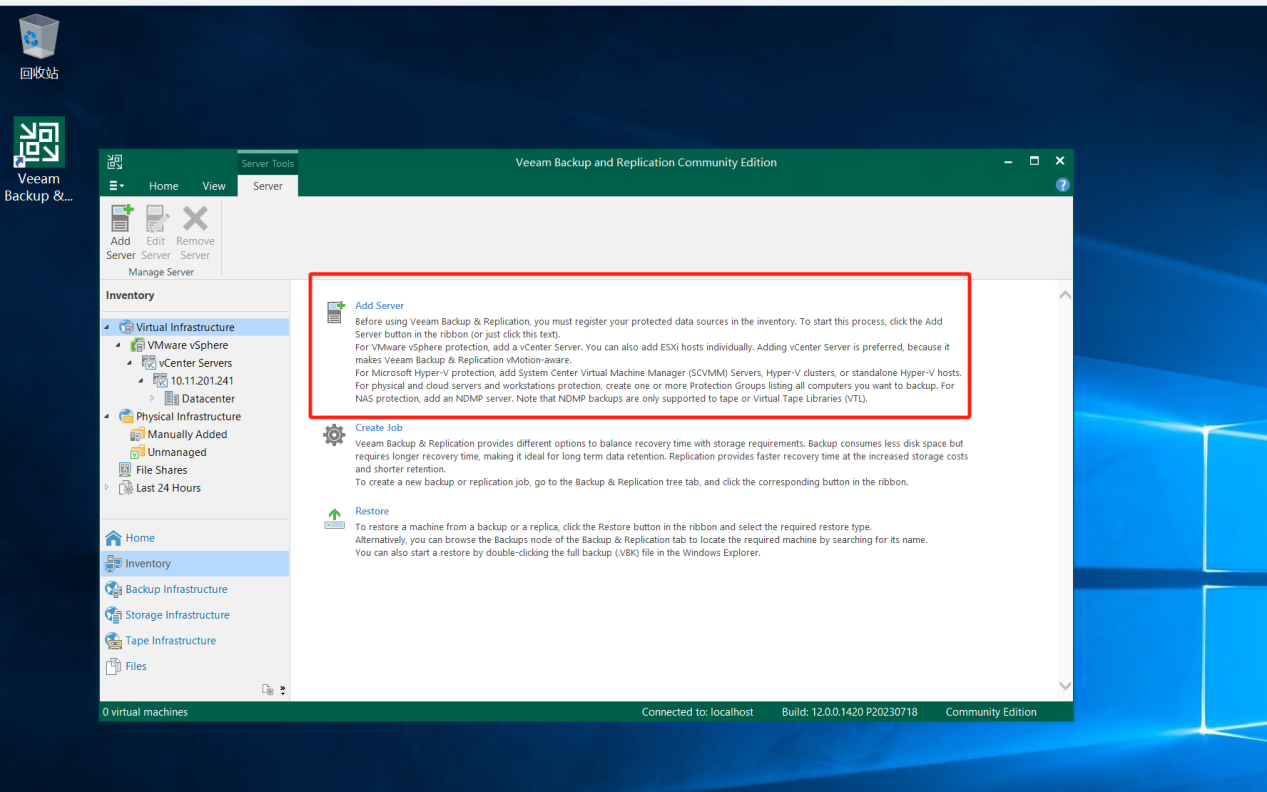Go to the Home navigation view

pos(194,538)
